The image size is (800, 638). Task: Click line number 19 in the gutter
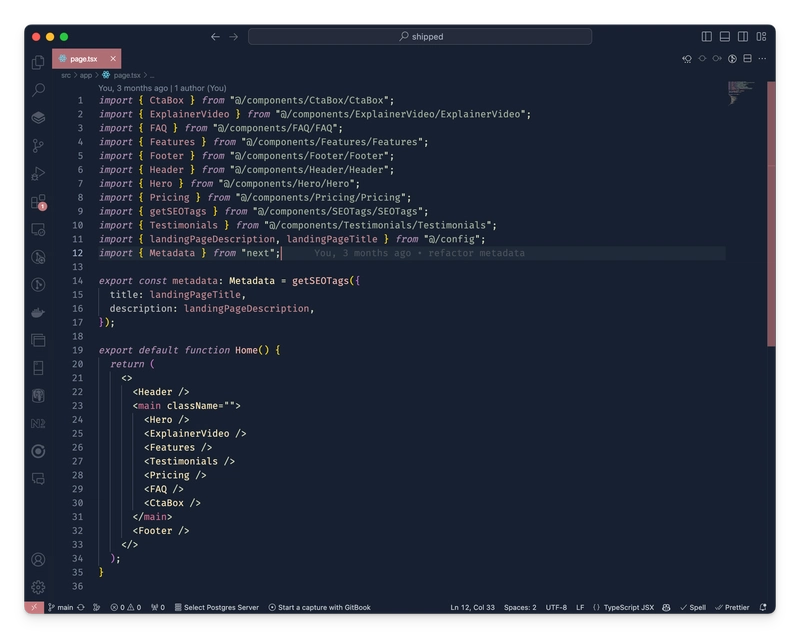78,350
